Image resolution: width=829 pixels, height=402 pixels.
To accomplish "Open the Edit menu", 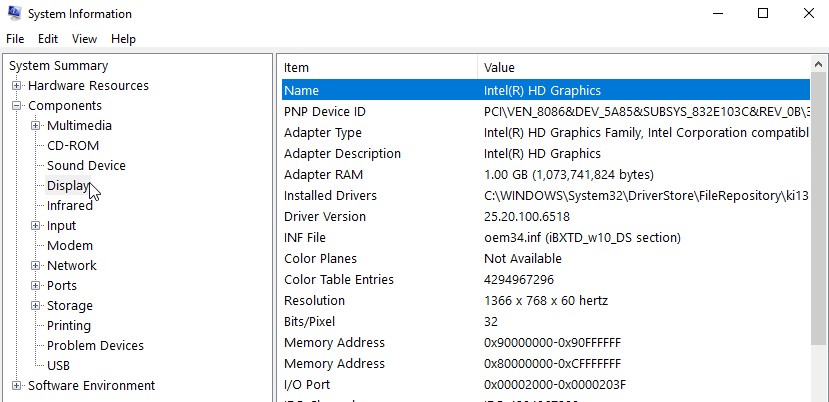I will pos(48,39).
